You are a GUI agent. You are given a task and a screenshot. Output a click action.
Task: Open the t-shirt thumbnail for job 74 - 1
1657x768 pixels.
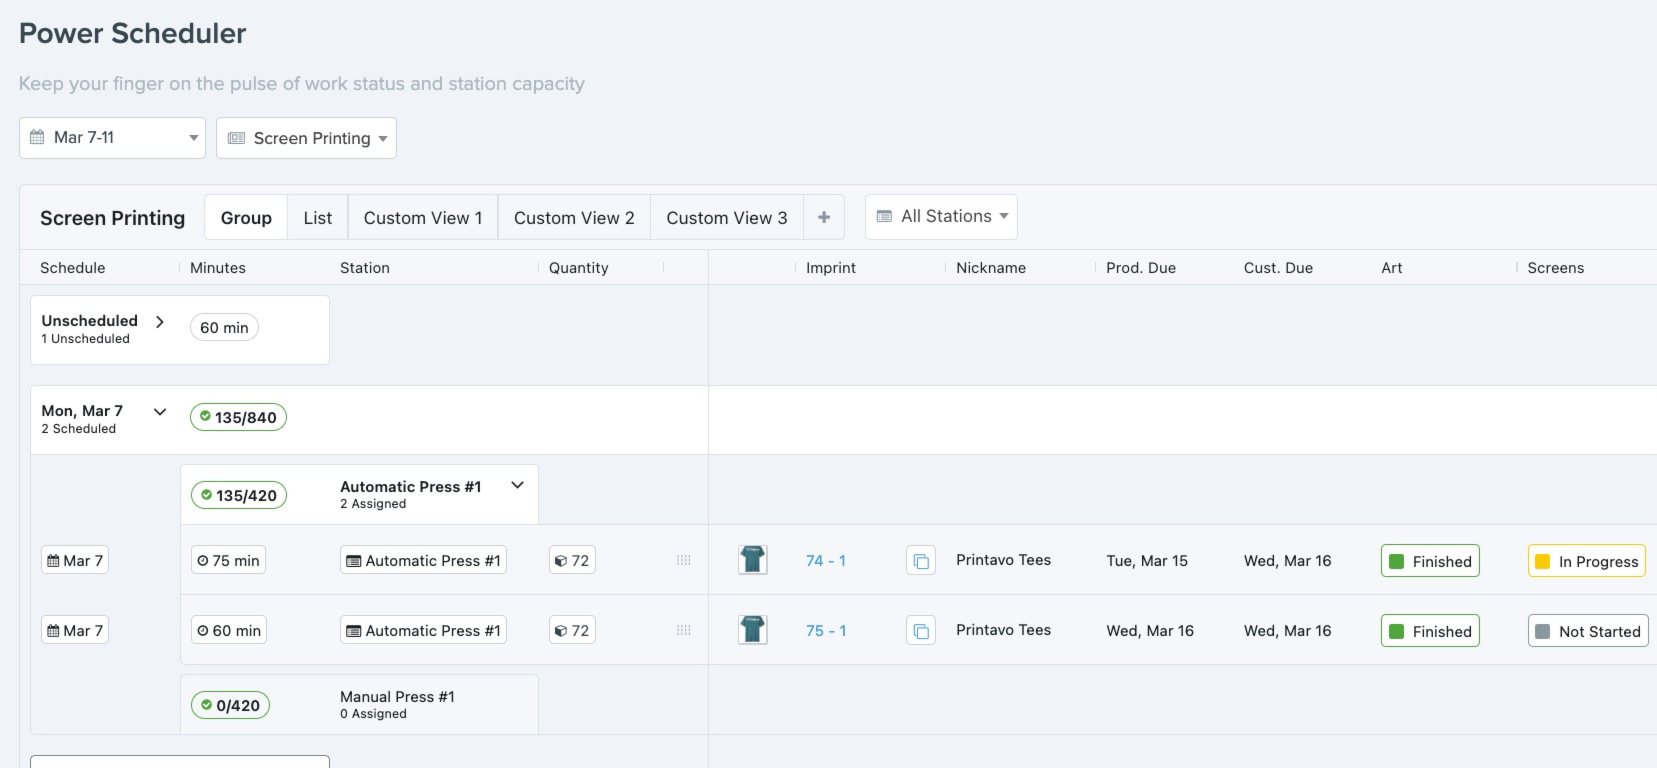point(753,560)
